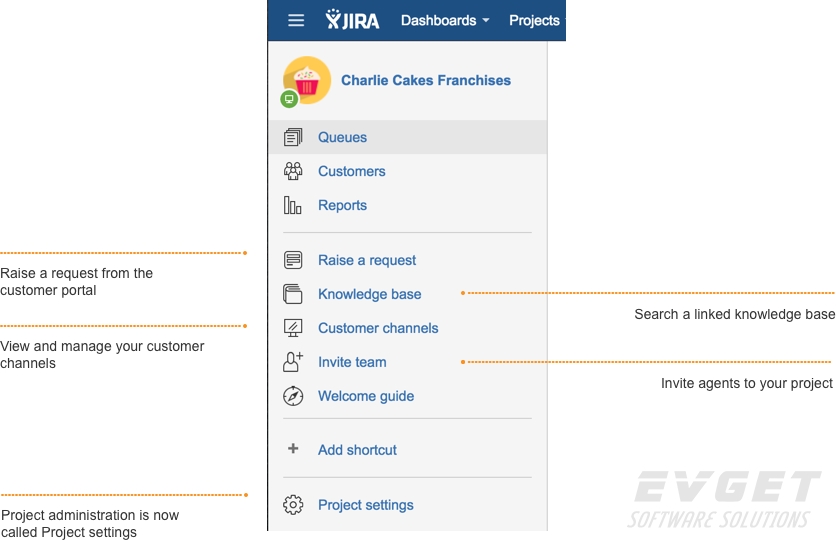
Task: Open the hamburger menu in the header
Action: (296, 21)
